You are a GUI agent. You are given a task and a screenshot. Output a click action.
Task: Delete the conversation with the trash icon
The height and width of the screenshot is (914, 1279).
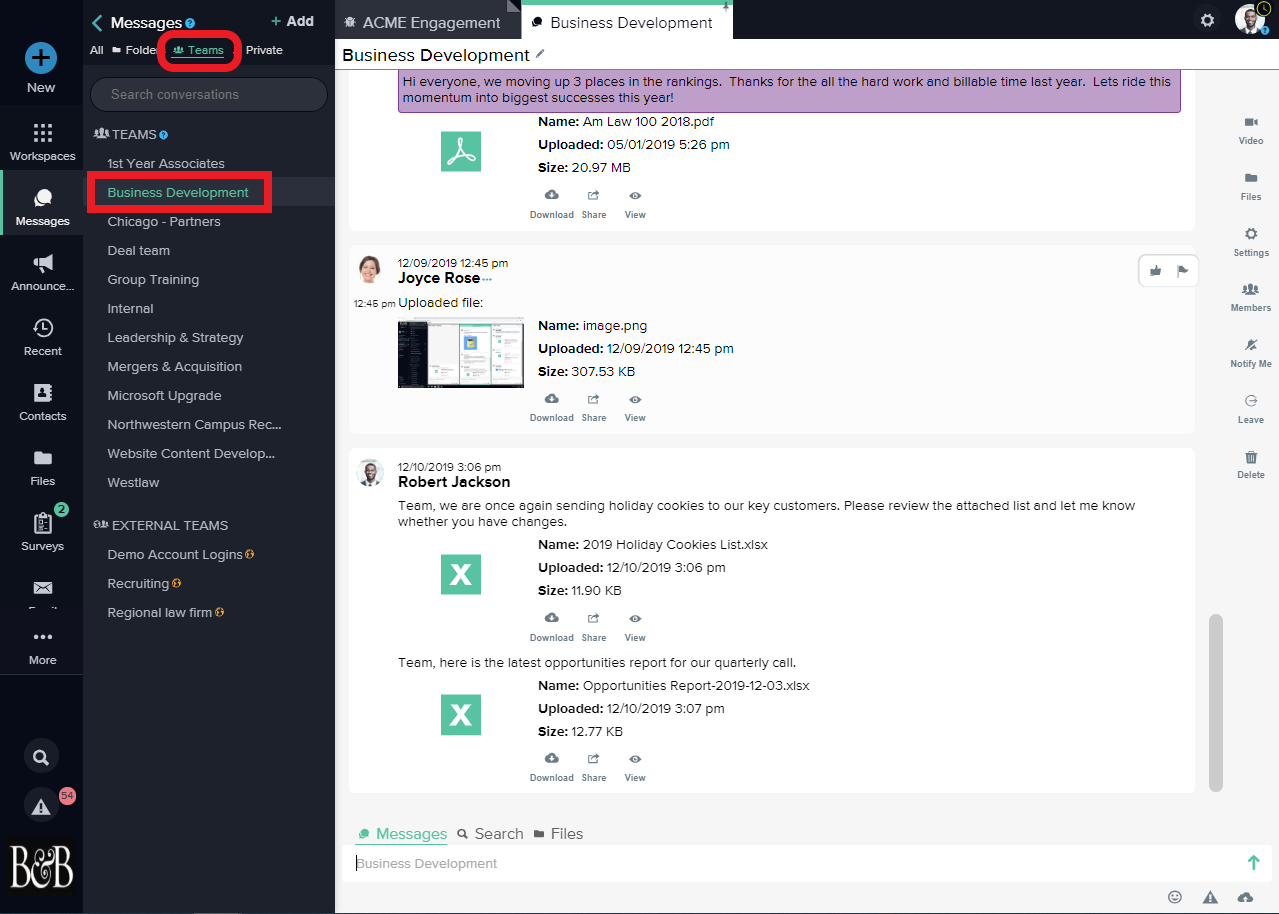click(x=1251, y=464)
